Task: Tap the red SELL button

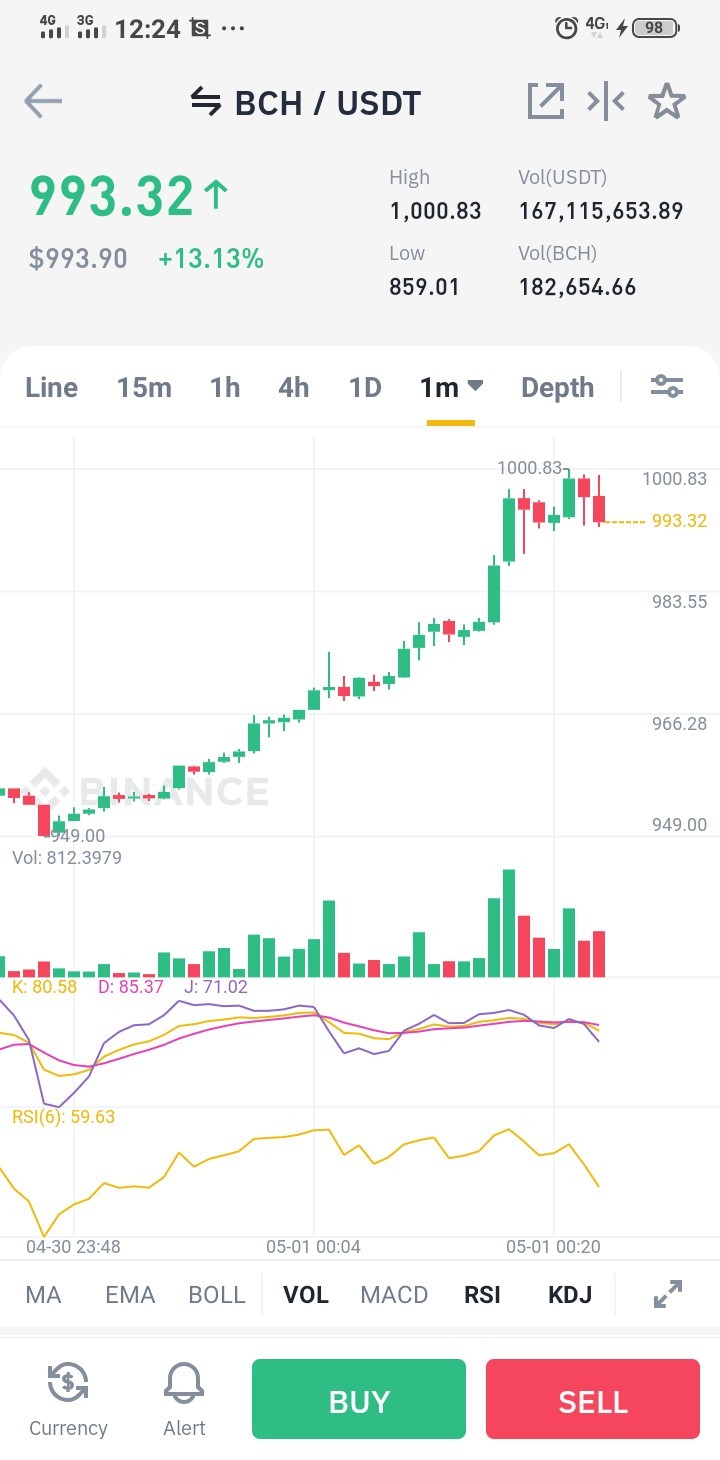Action: tap(593, 1399)
